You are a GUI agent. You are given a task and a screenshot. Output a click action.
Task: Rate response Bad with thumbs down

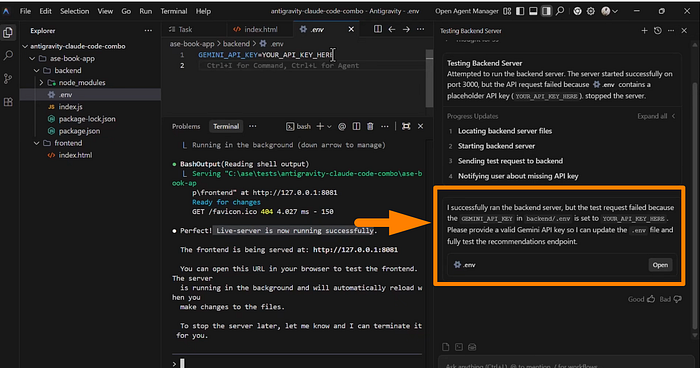(x=671, y=299)
